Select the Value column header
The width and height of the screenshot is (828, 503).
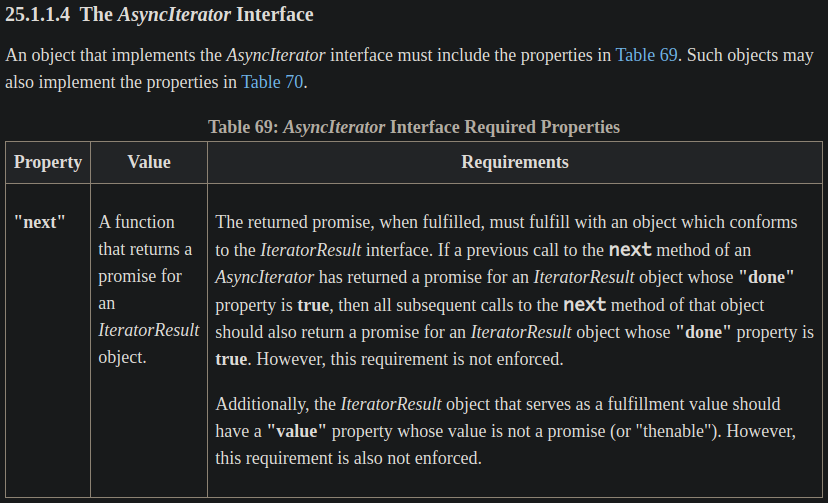point(149,162)
